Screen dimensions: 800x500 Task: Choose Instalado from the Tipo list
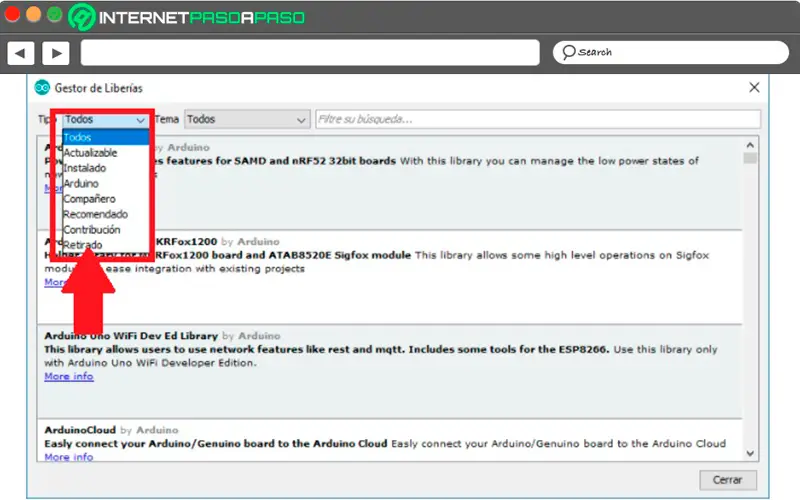106,168
